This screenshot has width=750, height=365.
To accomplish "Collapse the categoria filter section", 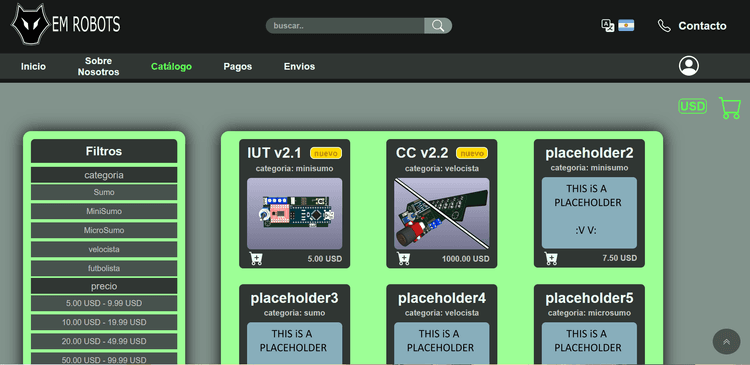I will click(x=104, y=175).
